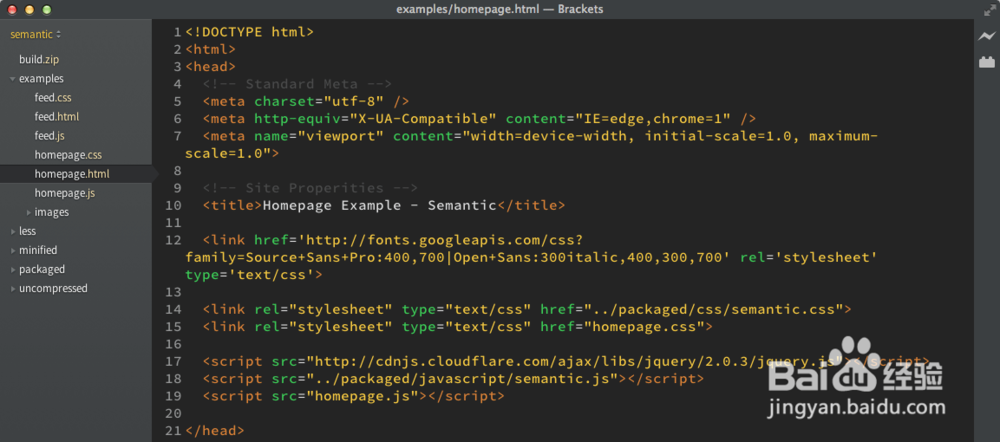Viewport: 1000px width, 442px height.
Task: Open build.zip in the file tree
Action: coord(39,59)
